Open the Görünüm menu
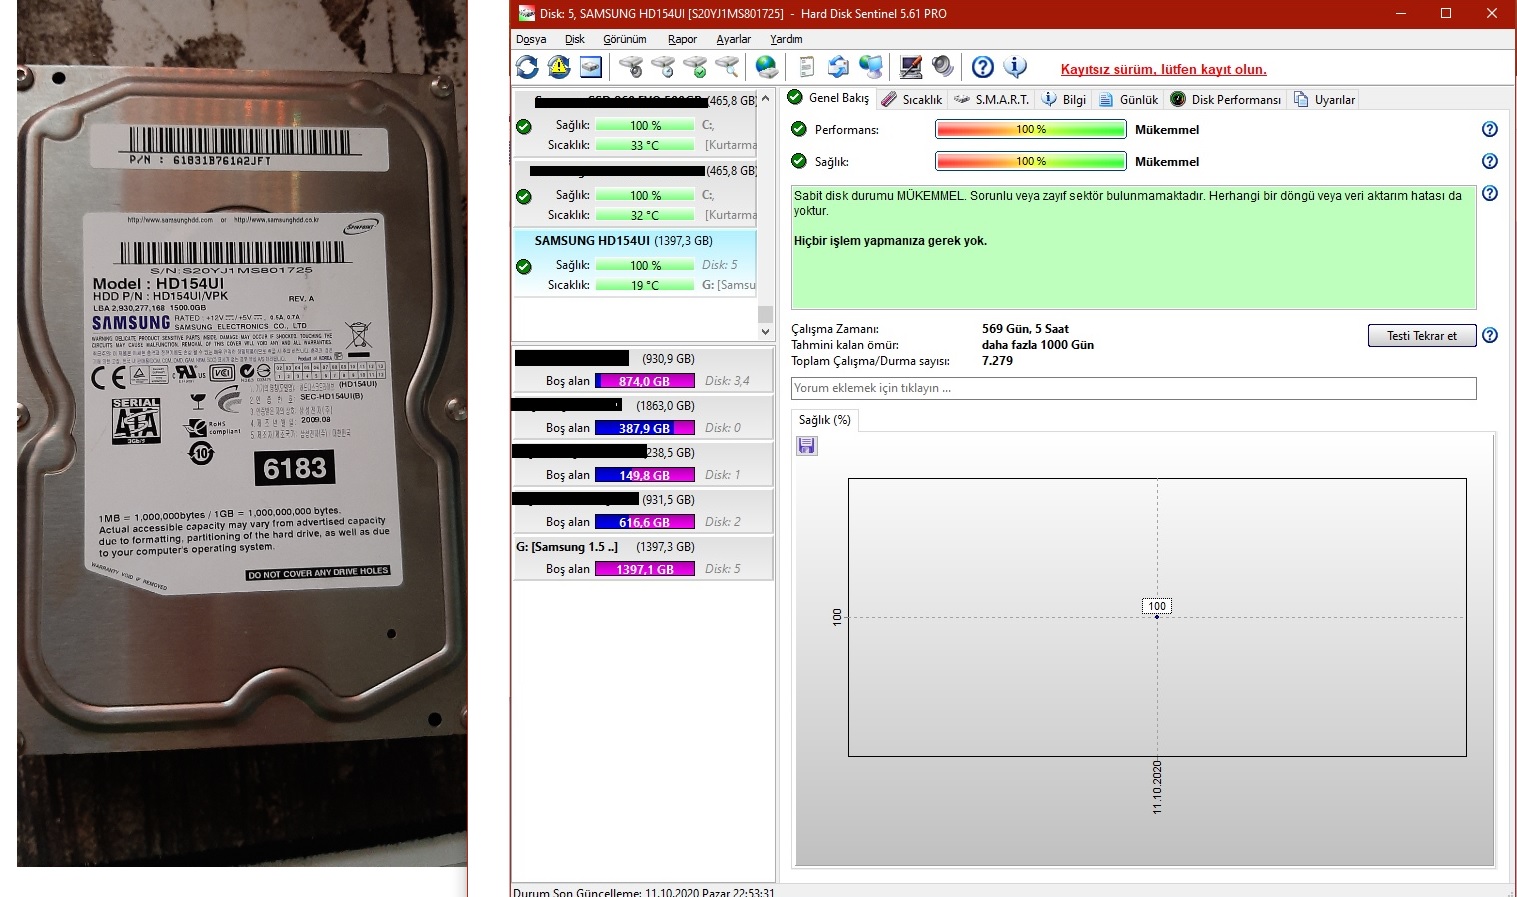1517x897 pixels. (x=625, y=39)
